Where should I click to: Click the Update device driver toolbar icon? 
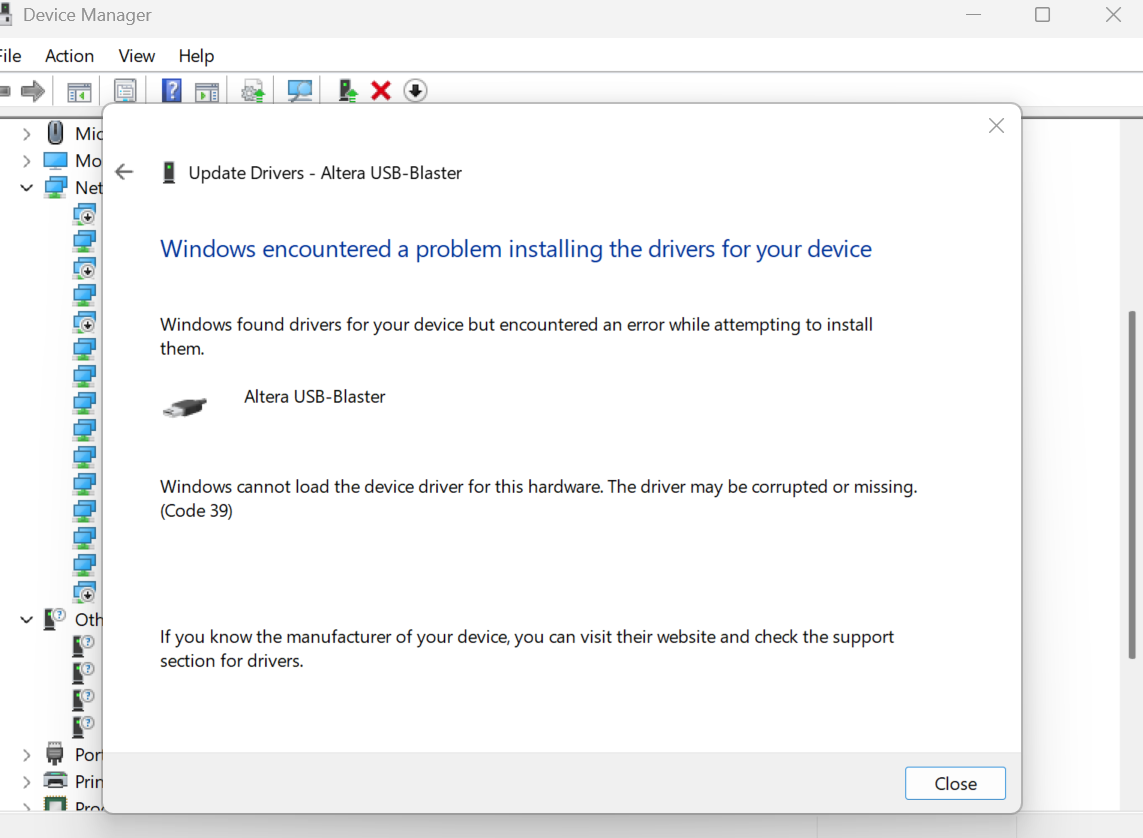tap(348, 91)
